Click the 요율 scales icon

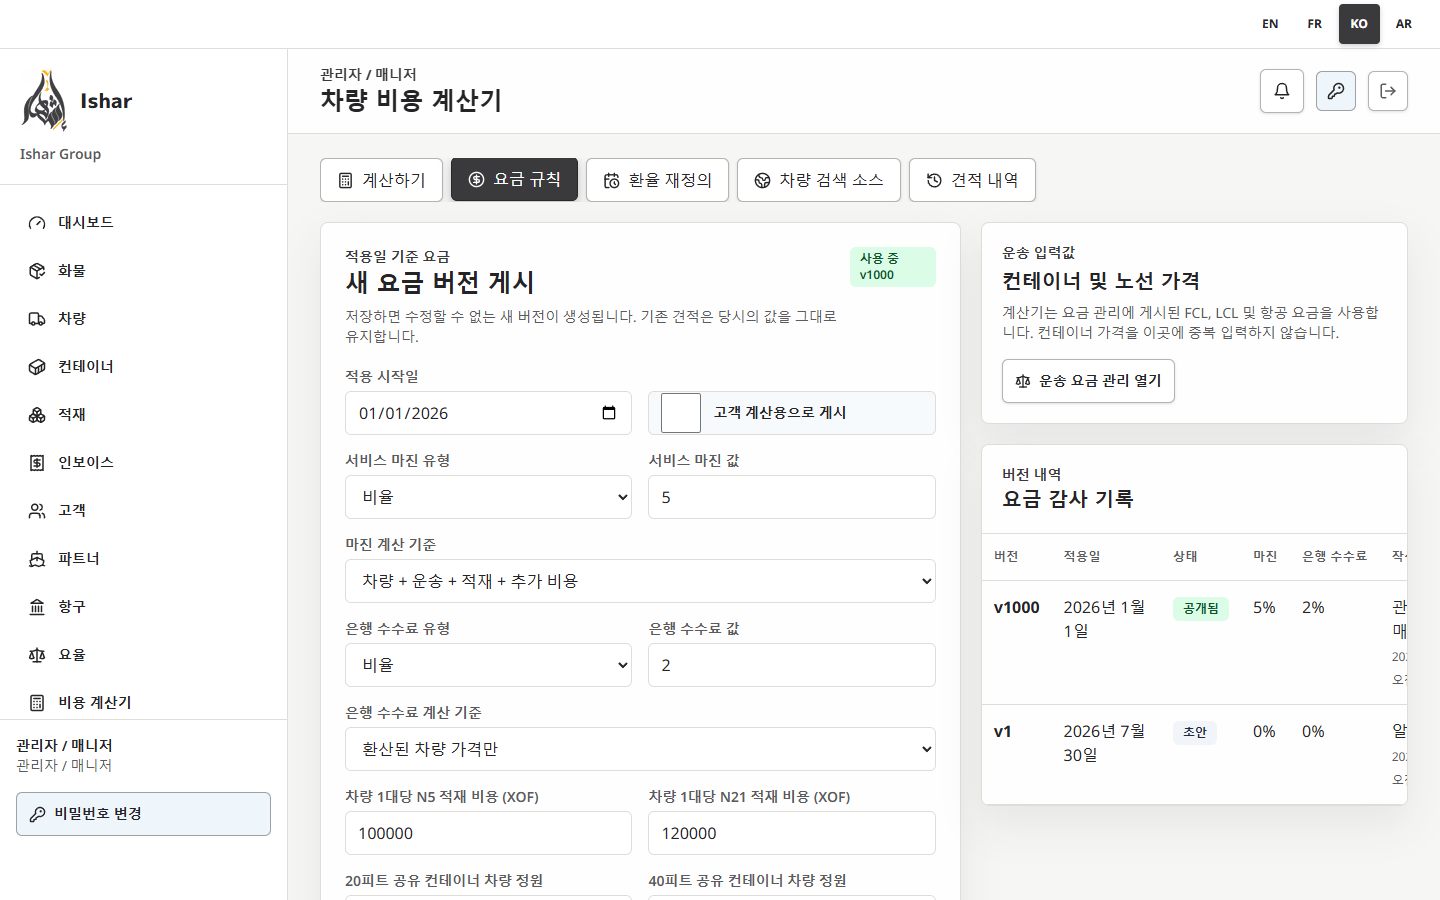click(37, 655)
